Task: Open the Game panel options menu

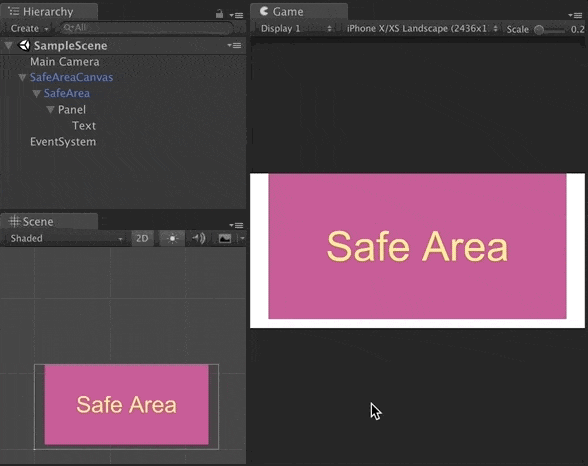Action: click(575, 15)
